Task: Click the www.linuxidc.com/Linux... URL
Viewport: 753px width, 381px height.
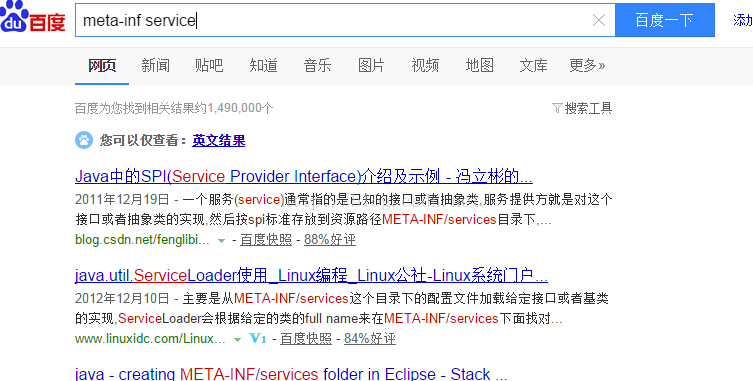Action: click(x=150, y=339)
